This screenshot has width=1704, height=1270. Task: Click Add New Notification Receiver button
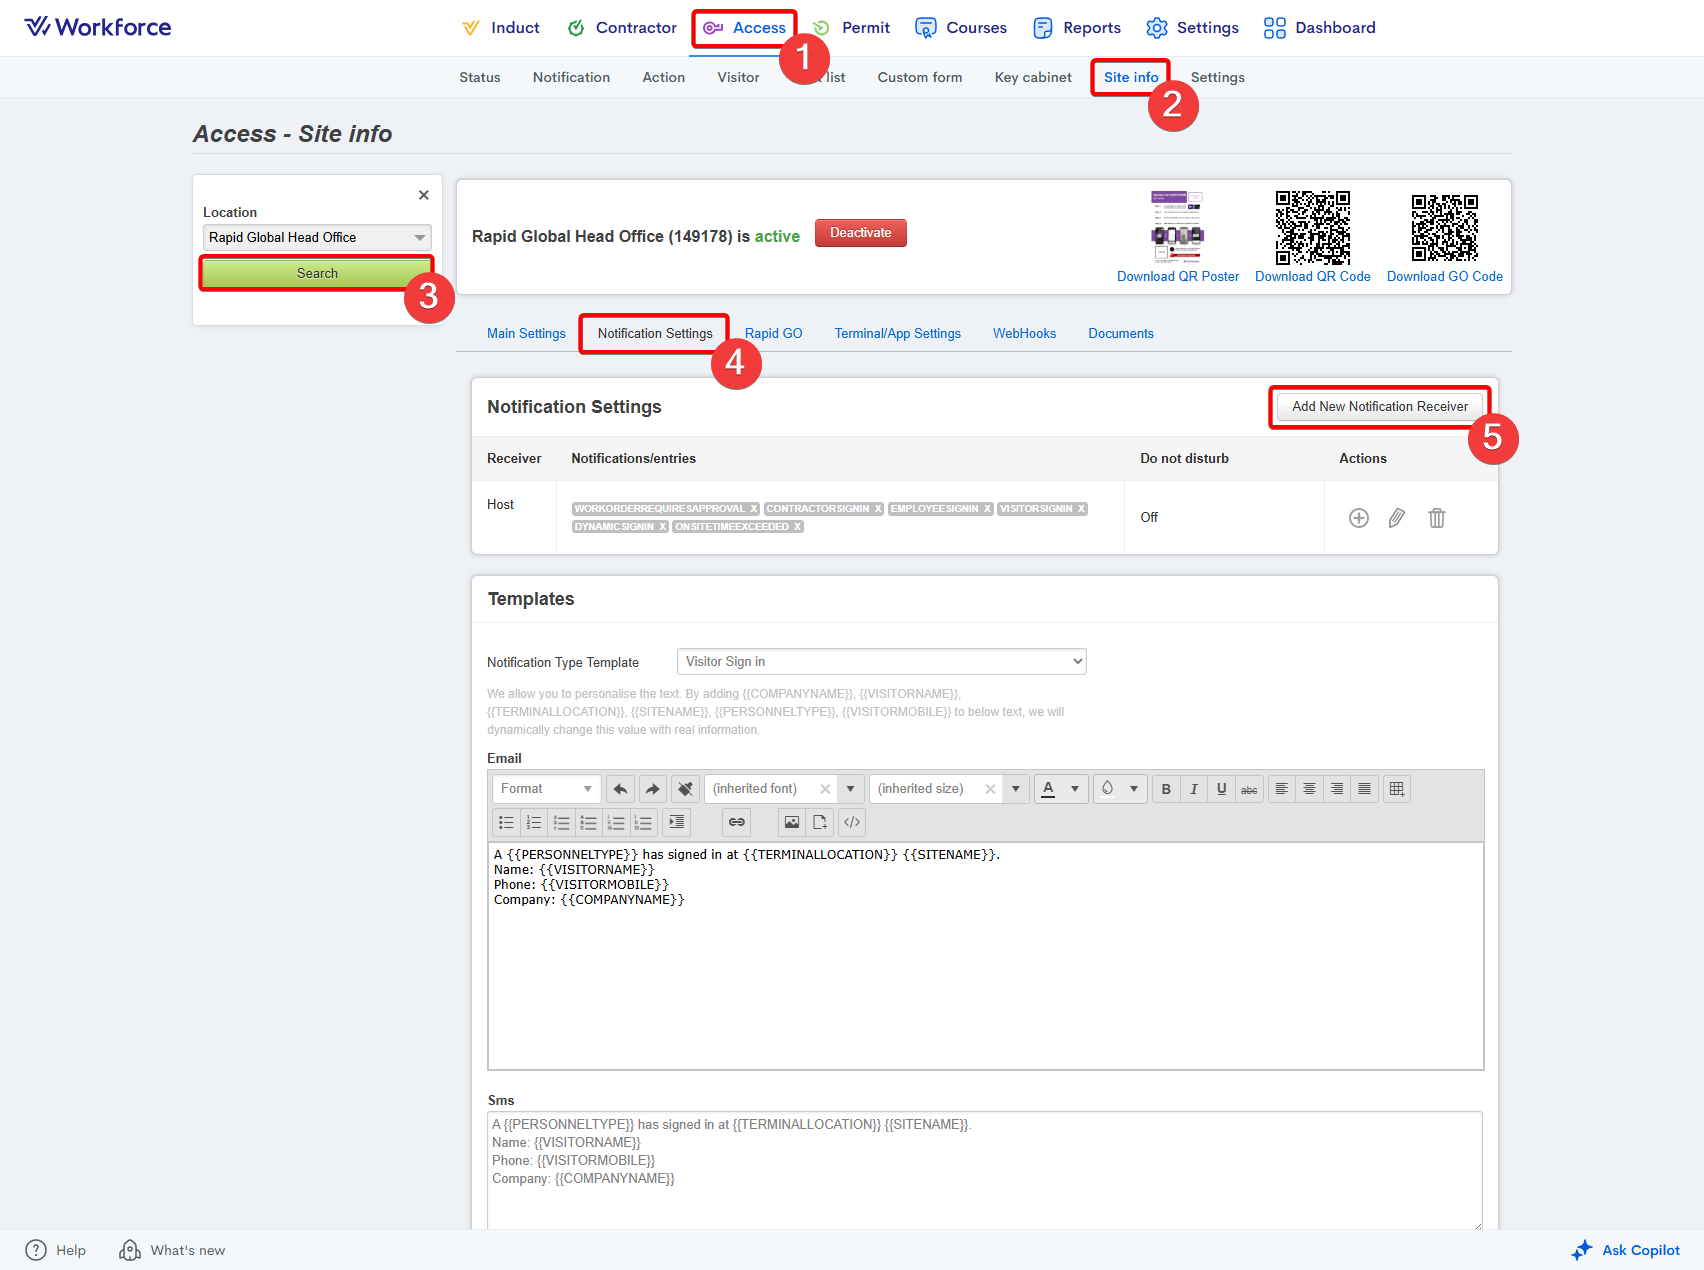click(1379, 407)
